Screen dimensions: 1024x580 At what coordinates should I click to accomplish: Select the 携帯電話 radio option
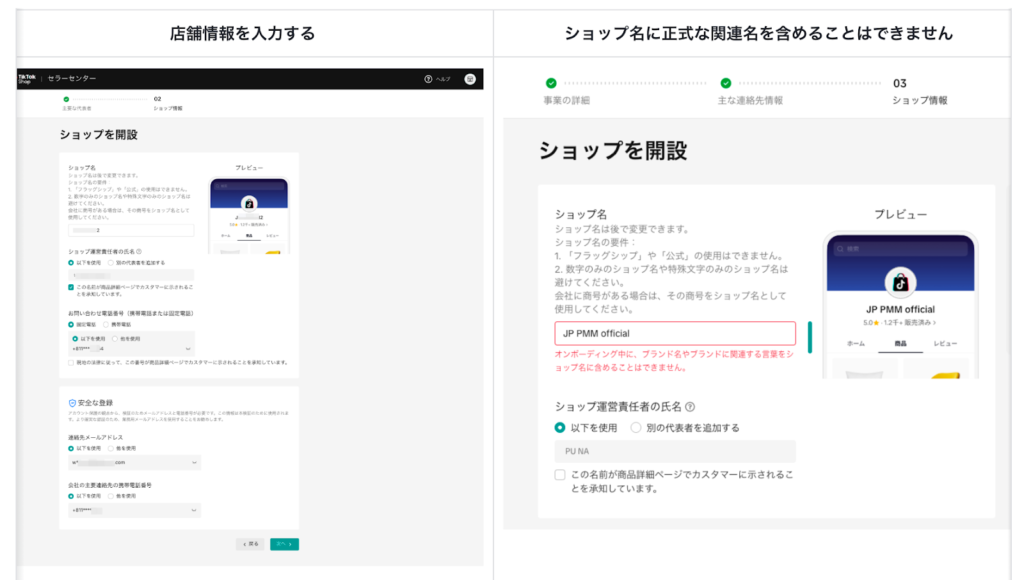click(105, 324)
